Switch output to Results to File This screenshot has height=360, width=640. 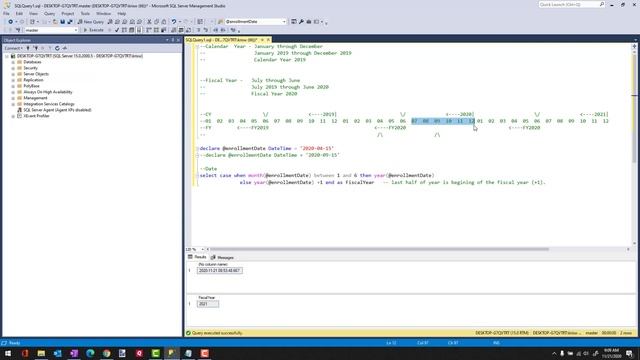click(188, 30)
